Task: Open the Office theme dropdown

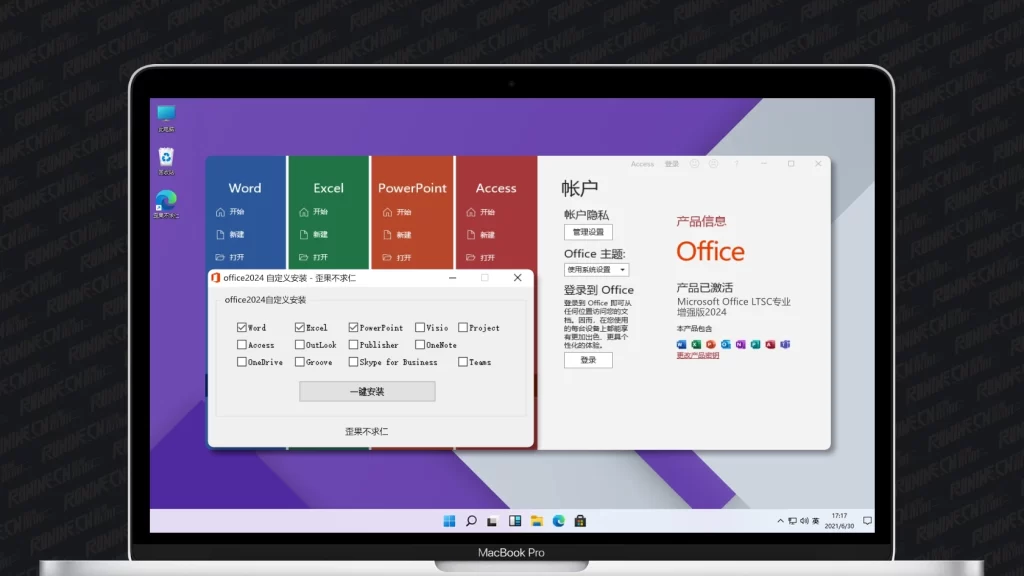Action: (x=597, y=269)
